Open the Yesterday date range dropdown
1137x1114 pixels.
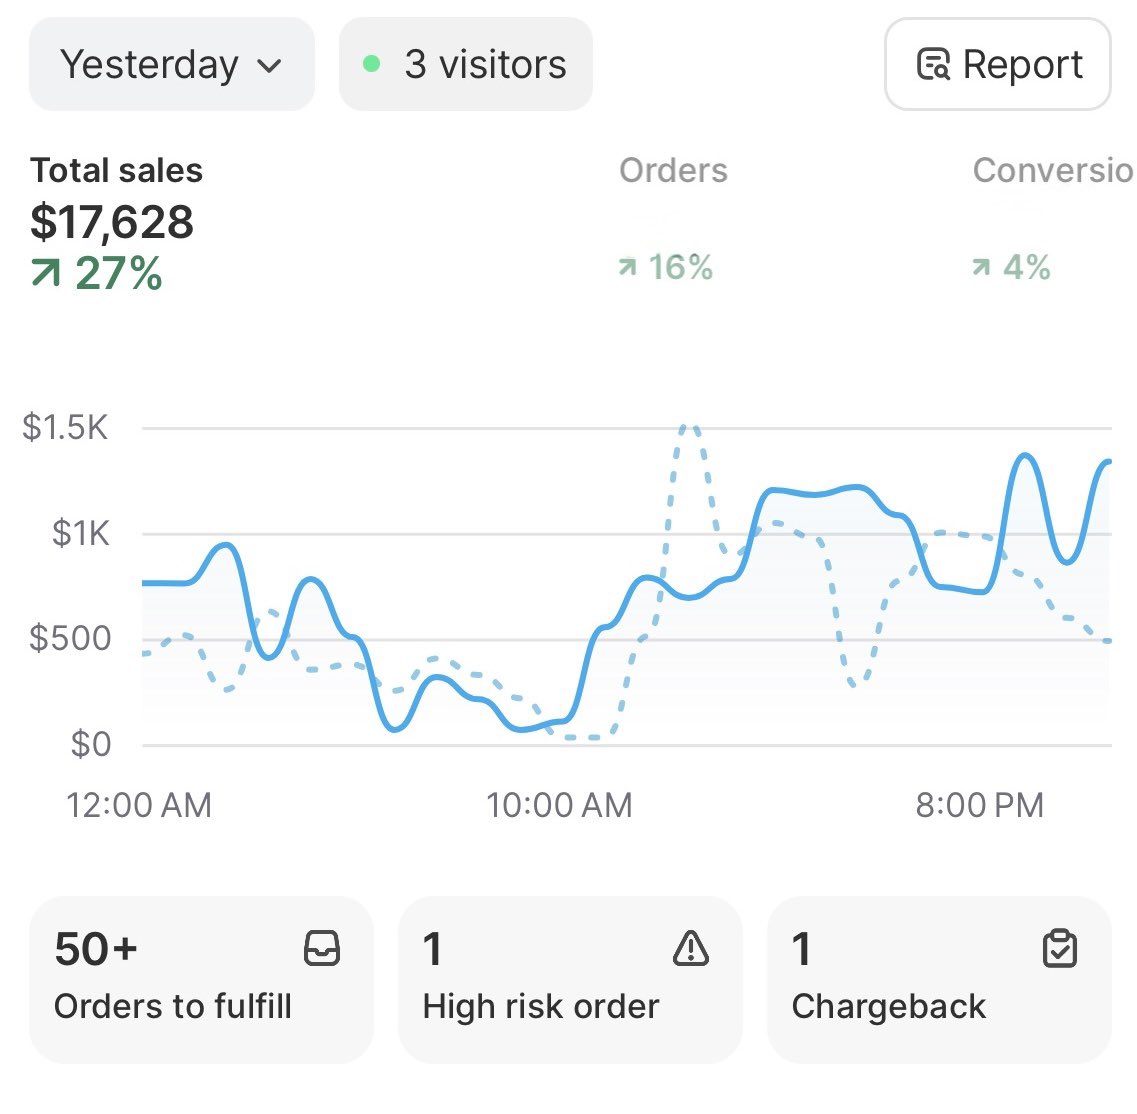[171, 65]
